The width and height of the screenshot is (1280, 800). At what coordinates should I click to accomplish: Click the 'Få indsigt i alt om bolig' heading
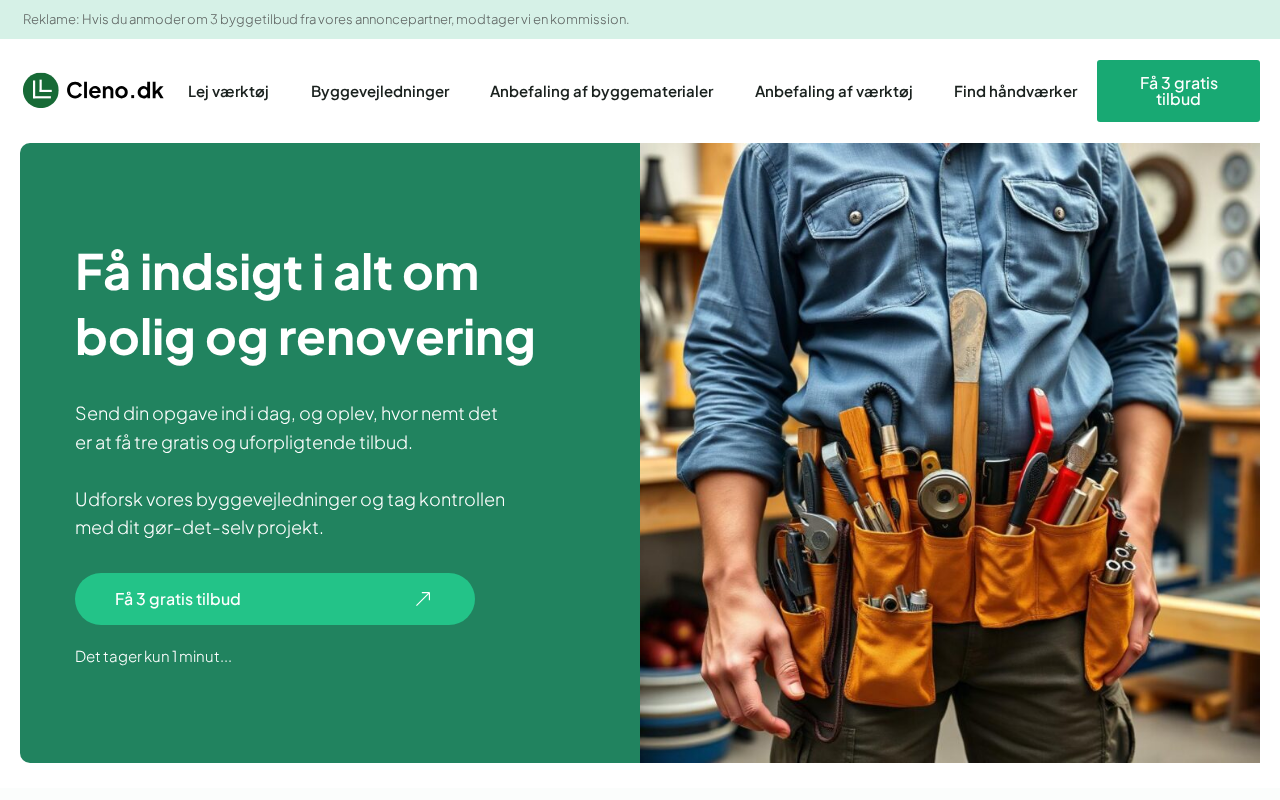[305, 303]
